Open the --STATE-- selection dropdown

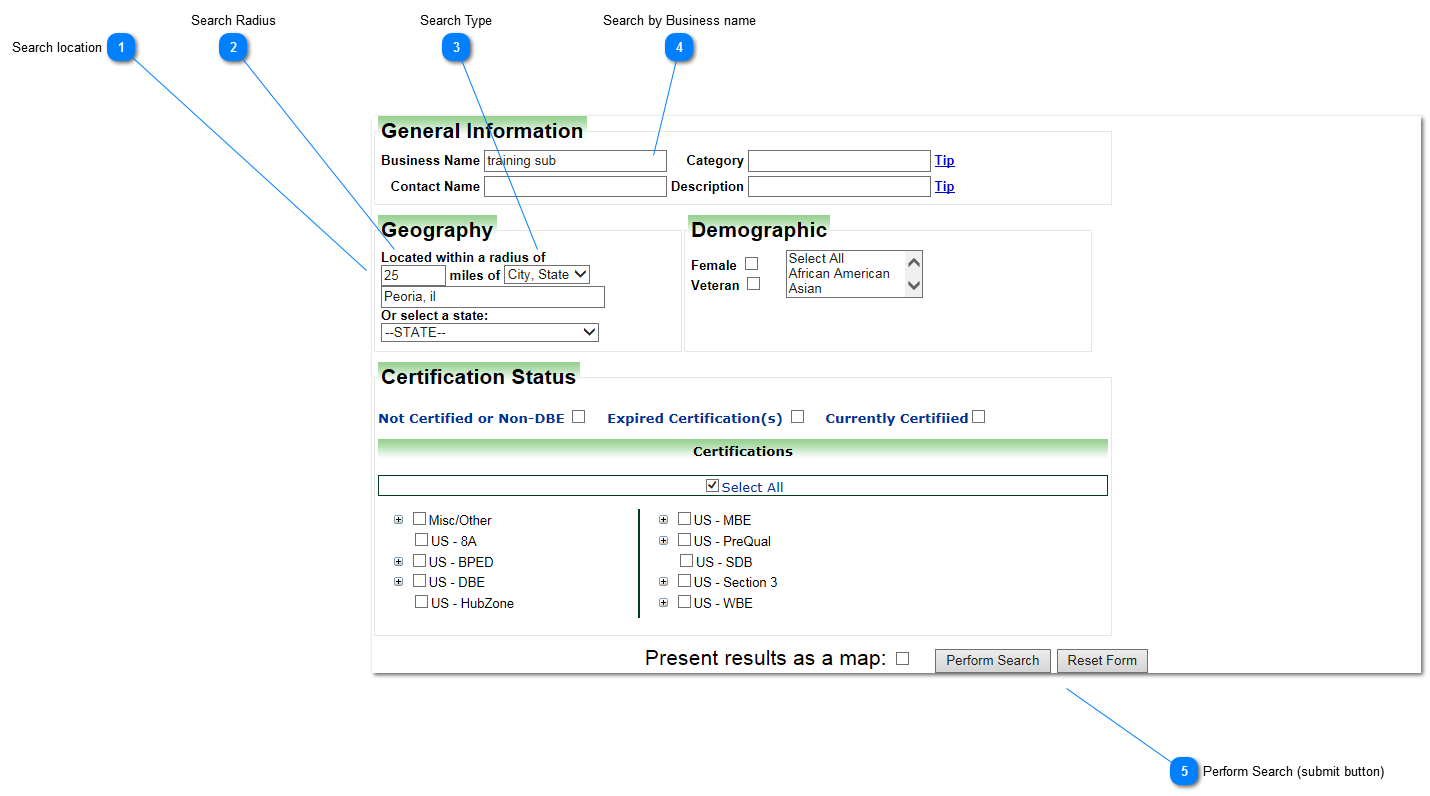point(490,332)
